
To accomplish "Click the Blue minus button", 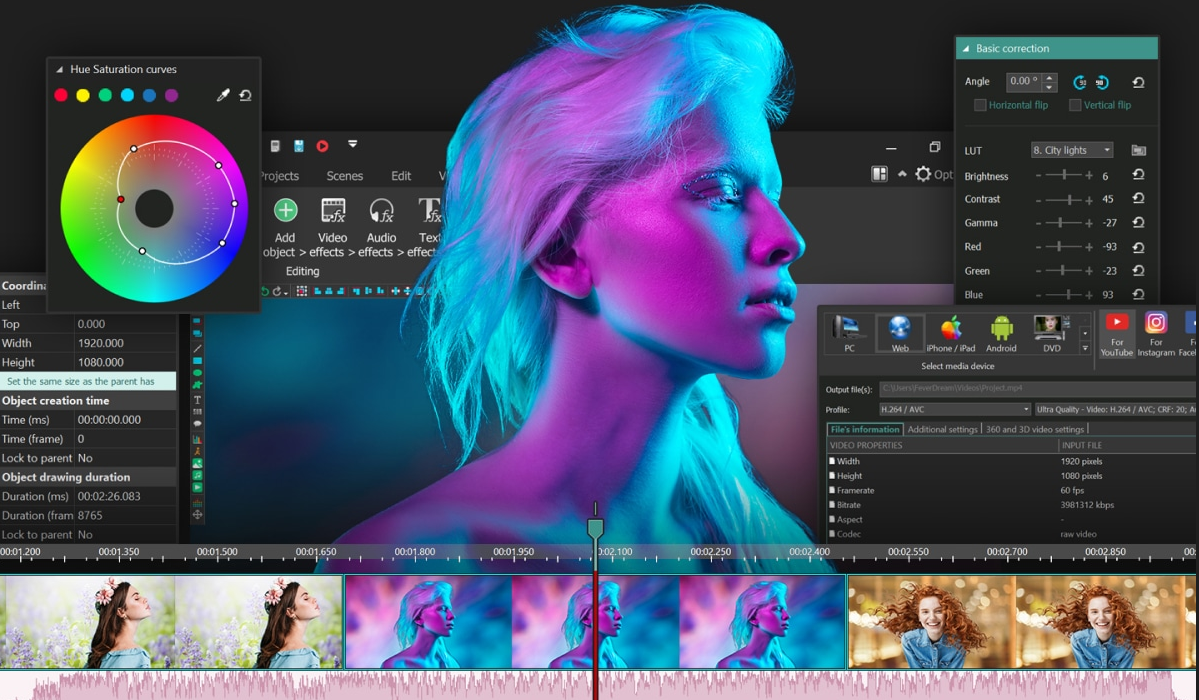I will pyautogui.click(x=1038, y=295).
